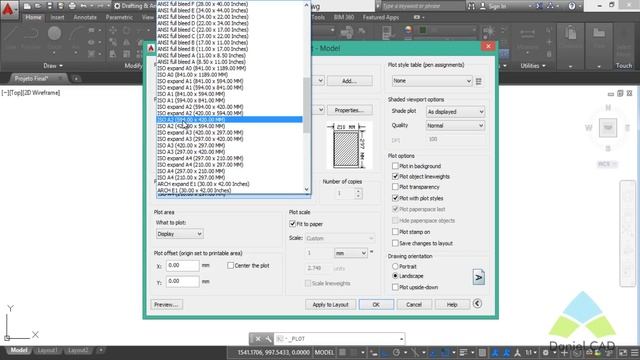Select Portrait orientation radio button
640x360 pixels.
(395, 266)
